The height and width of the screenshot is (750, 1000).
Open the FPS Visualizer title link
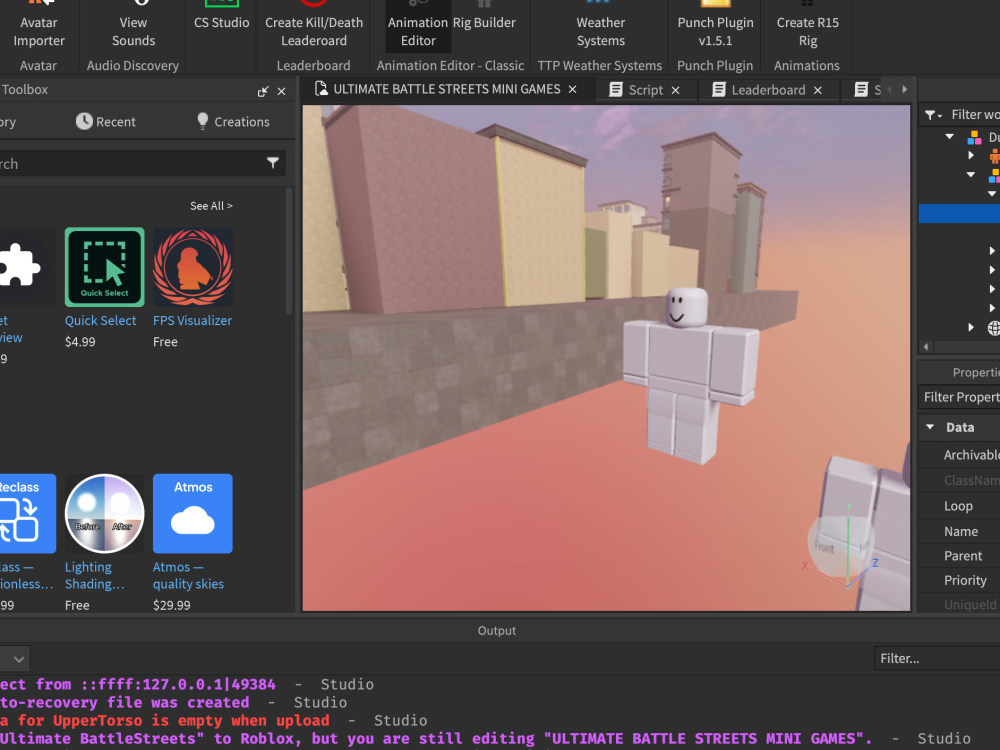pyautogui.click(x=192, y=320)
